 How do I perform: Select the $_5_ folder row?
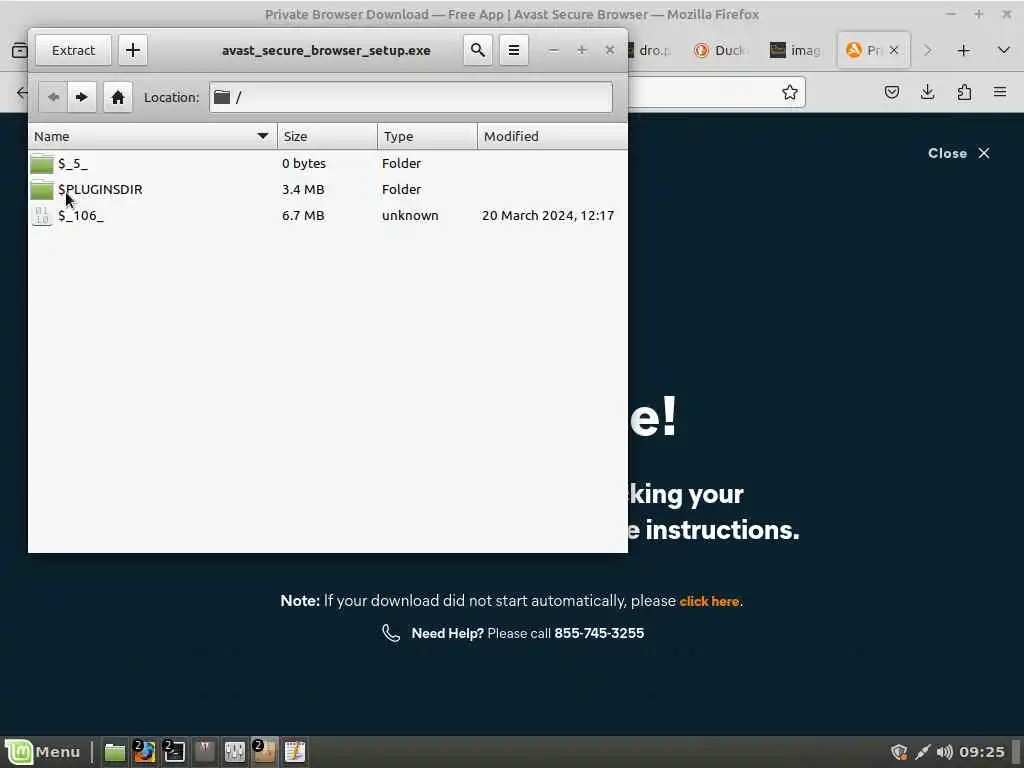[x=328, y=163]
